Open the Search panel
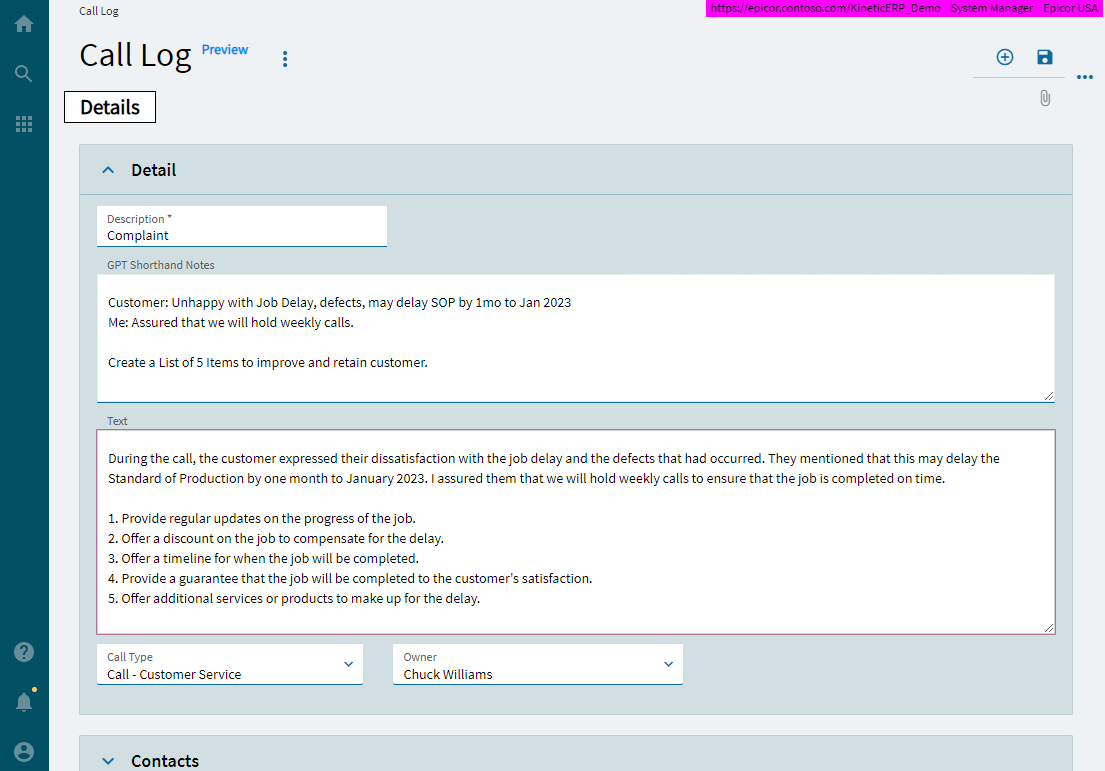1105x771 pixels. coord(23,72)
